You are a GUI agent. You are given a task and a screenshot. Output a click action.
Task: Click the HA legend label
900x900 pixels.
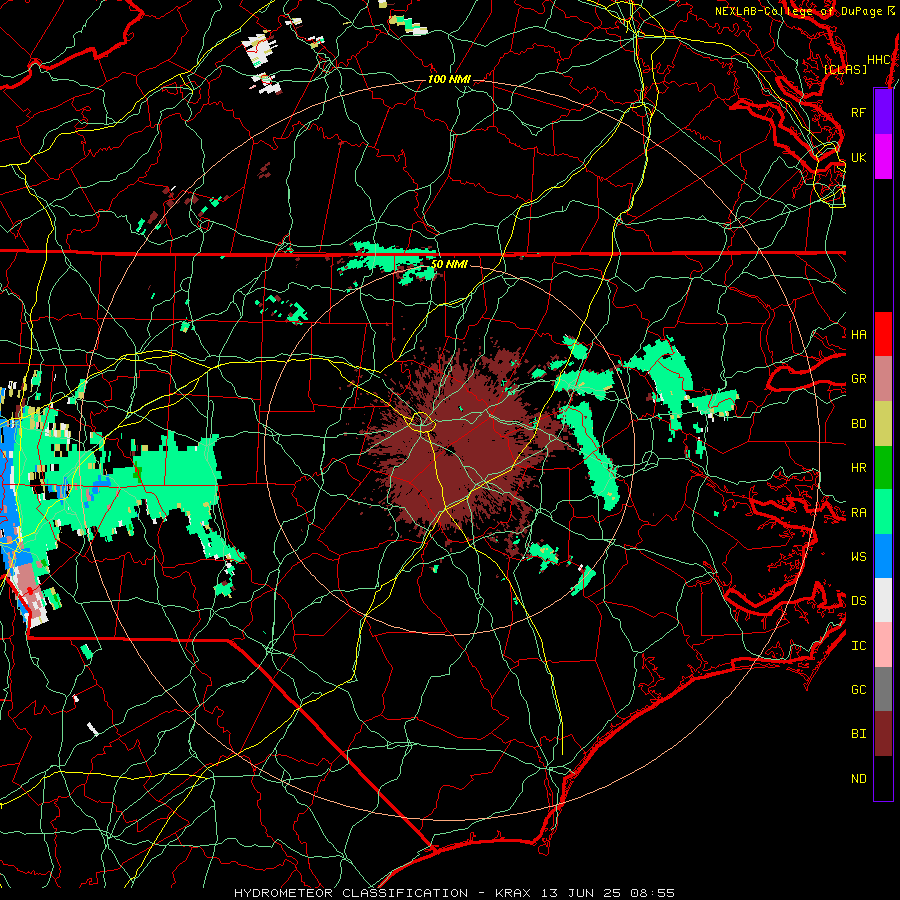tap(859, 334)
